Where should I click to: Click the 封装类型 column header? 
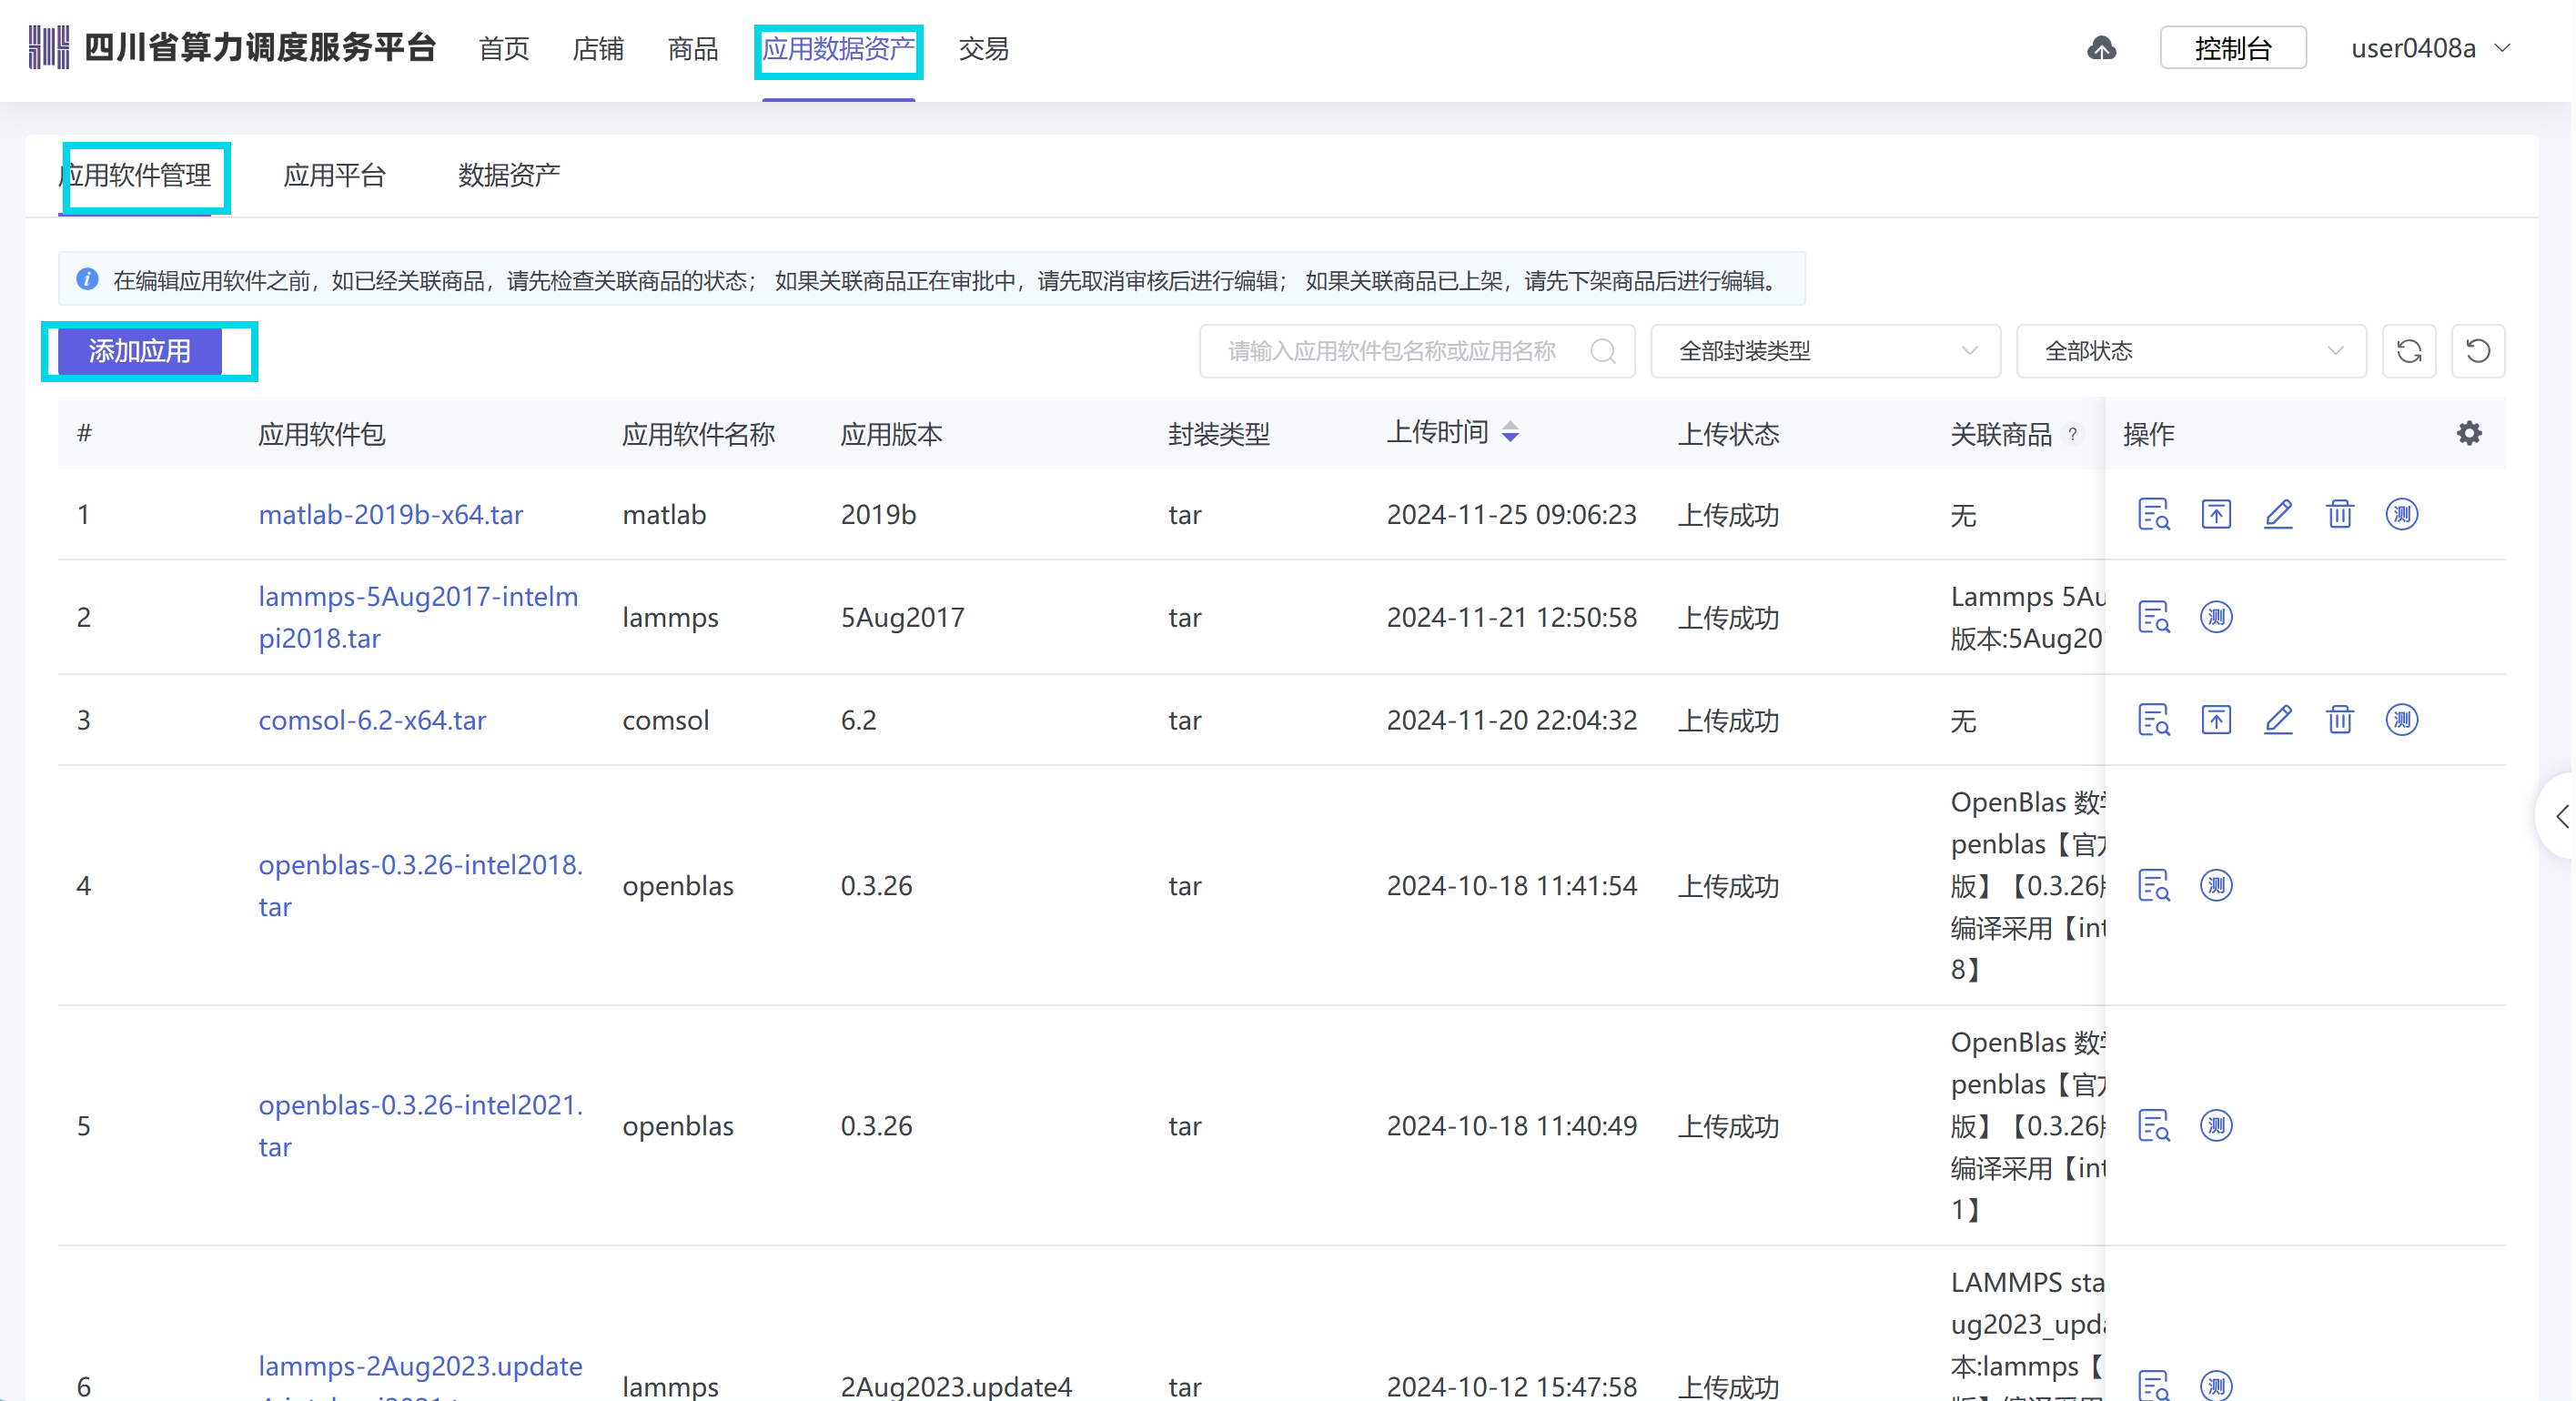[1218, 434]
